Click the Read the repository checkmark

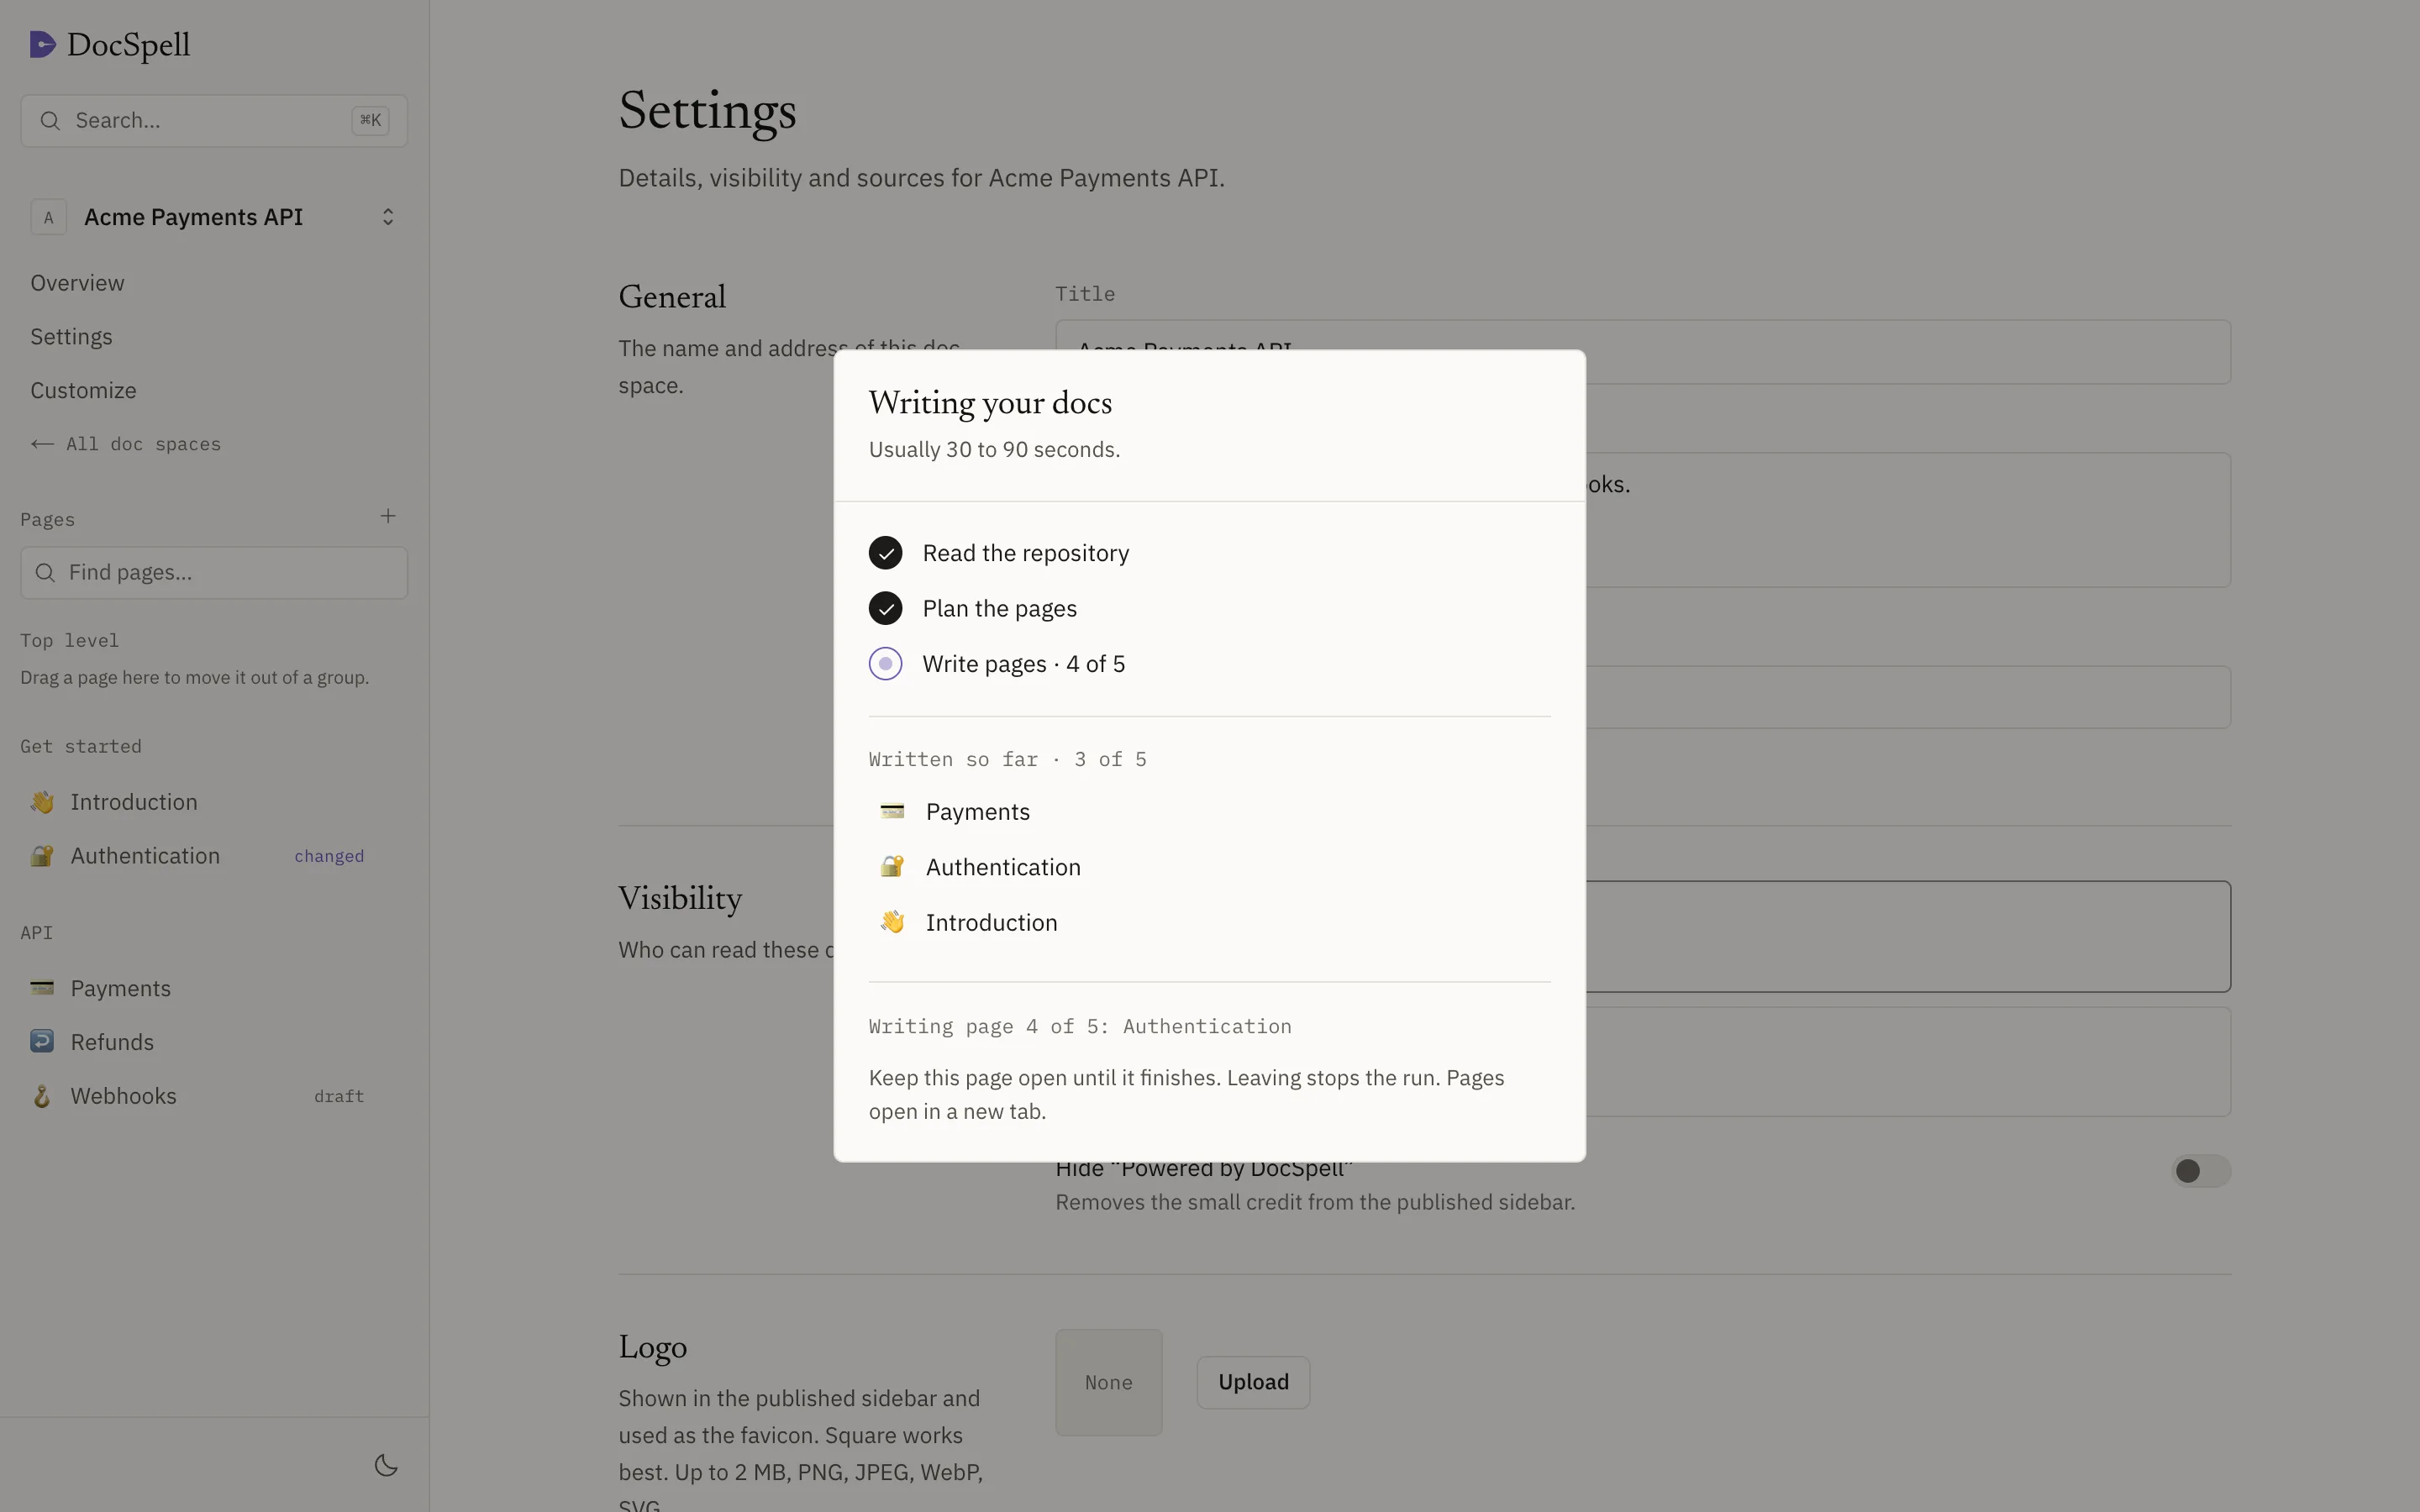(x=885, y=553)
